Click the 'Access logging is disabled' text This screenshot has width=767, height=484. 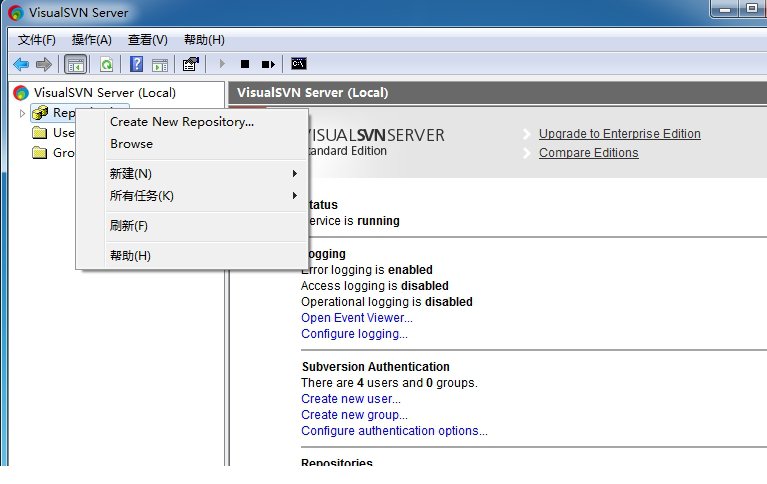[375, 286]
